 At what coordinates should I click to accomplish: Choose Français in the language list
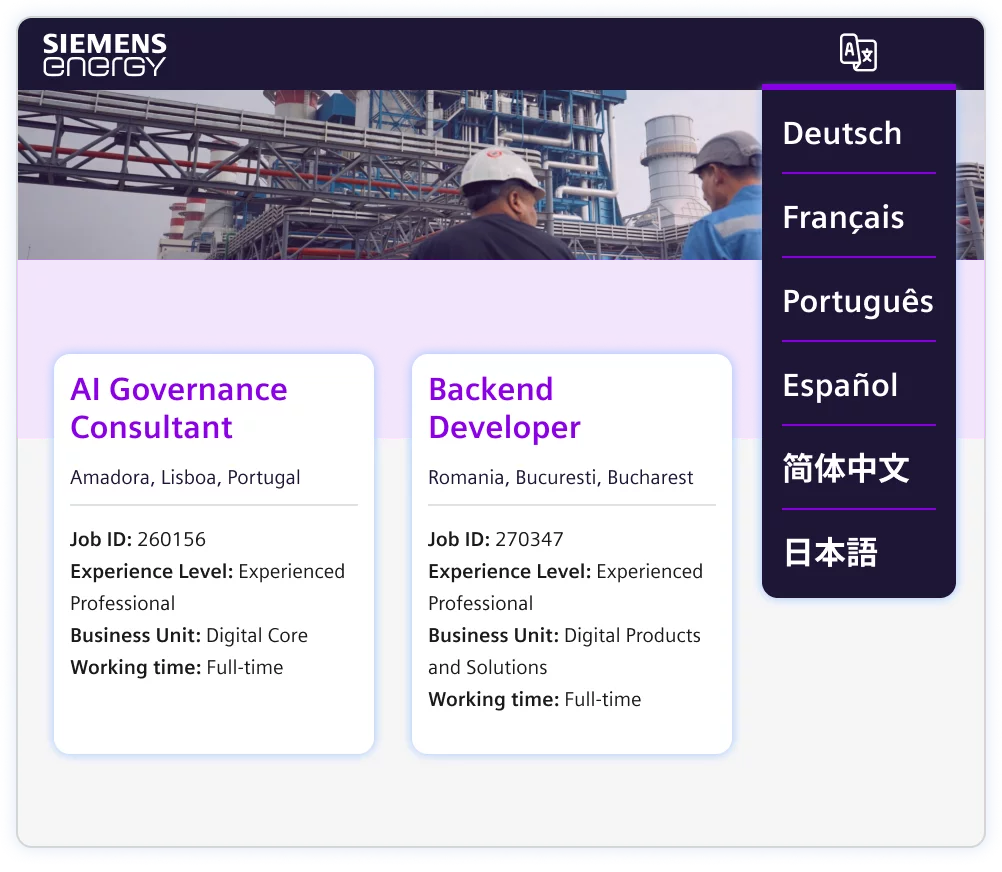coord(843,217)
